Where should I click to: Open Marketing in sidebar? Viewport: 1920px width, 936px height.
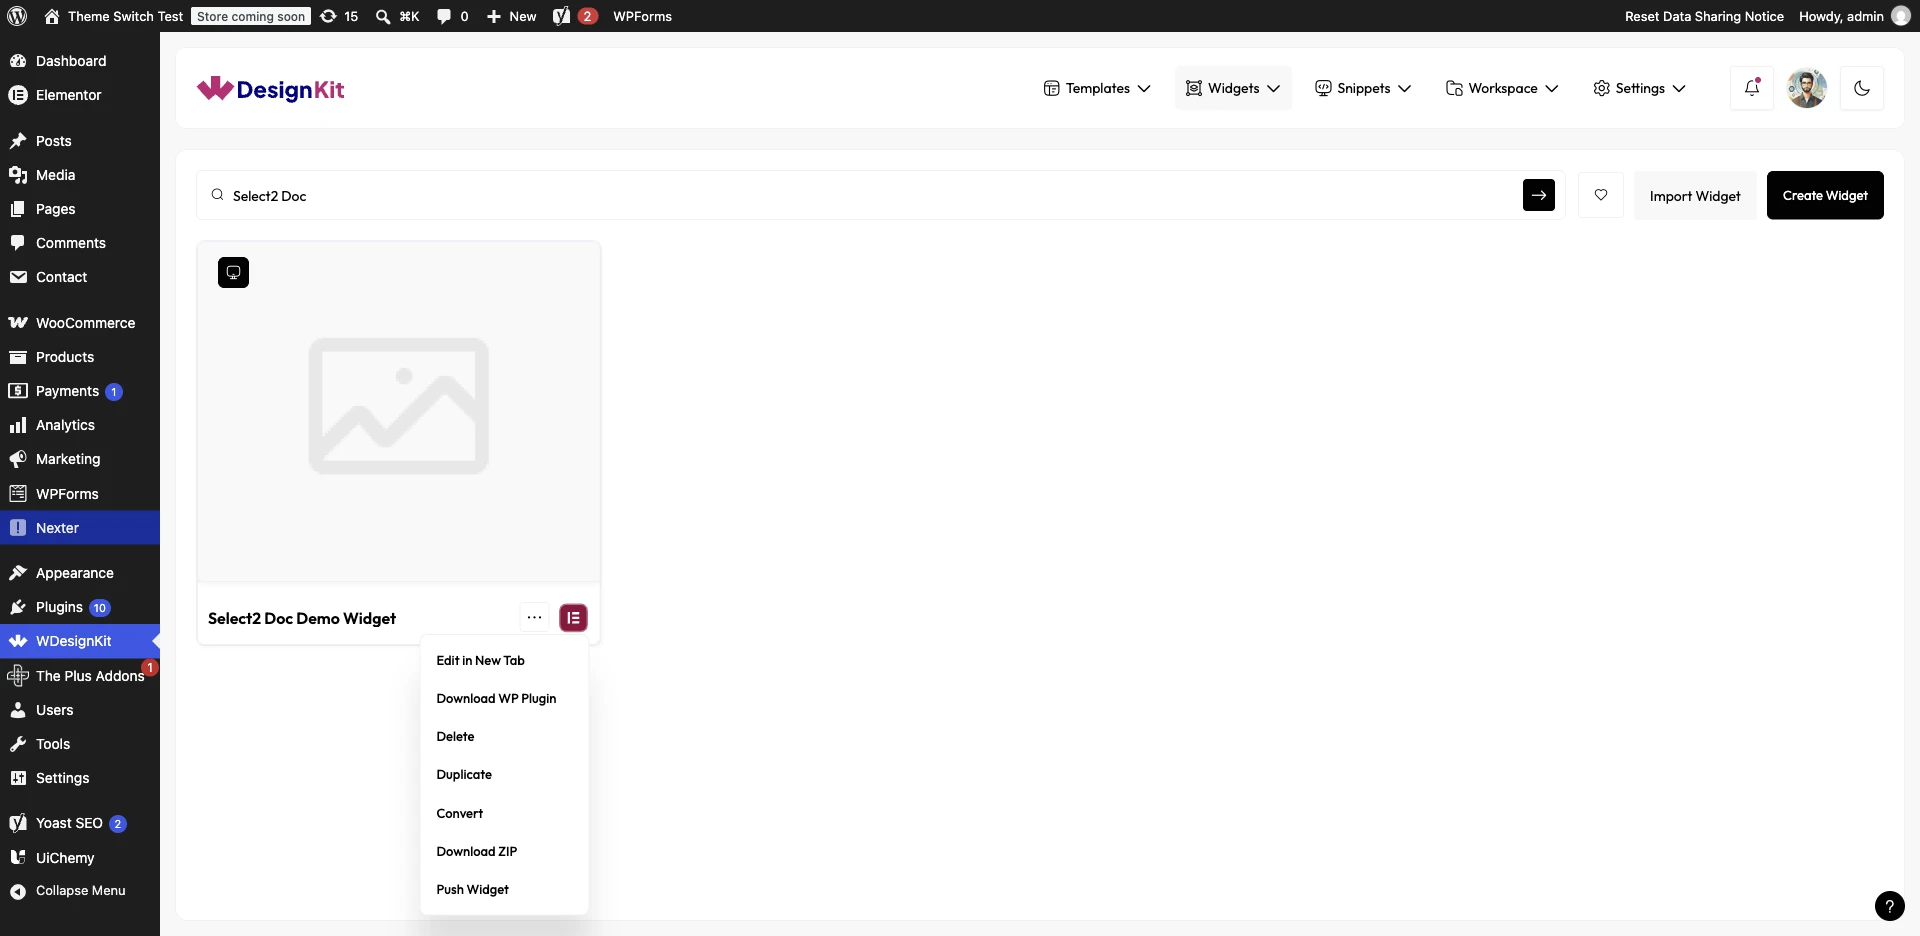80,459
